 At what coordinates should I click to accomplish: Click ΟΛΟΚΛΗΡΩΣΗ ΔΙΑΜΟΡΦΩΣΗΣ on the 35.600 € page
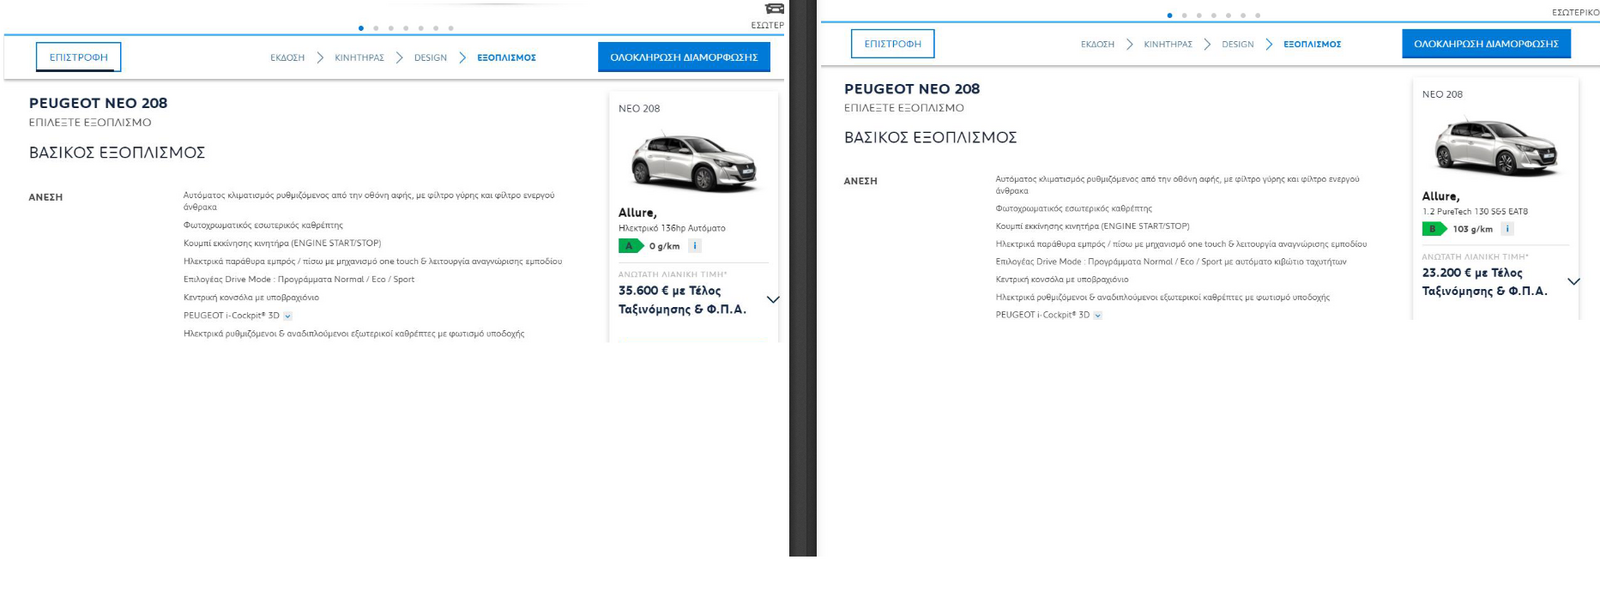click(684, 57)
